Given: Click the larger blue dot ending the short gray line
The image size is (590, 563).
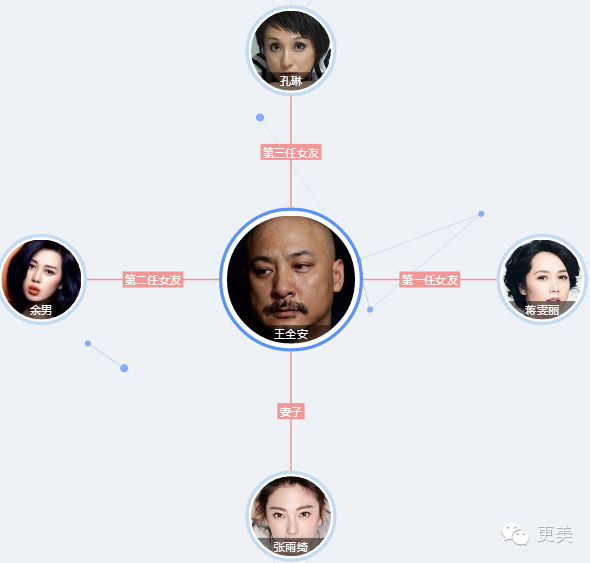Looking at the screenshot, I should click(124, 368).
